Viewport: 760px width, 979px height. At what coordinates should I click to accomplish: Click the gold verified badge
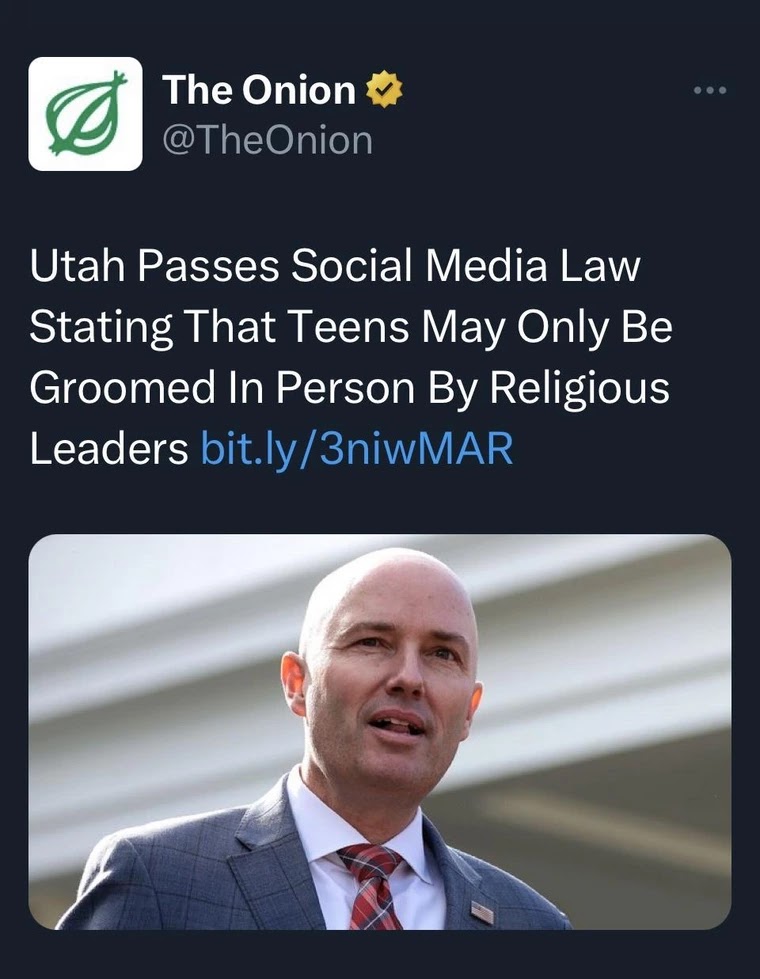(383, 89)
